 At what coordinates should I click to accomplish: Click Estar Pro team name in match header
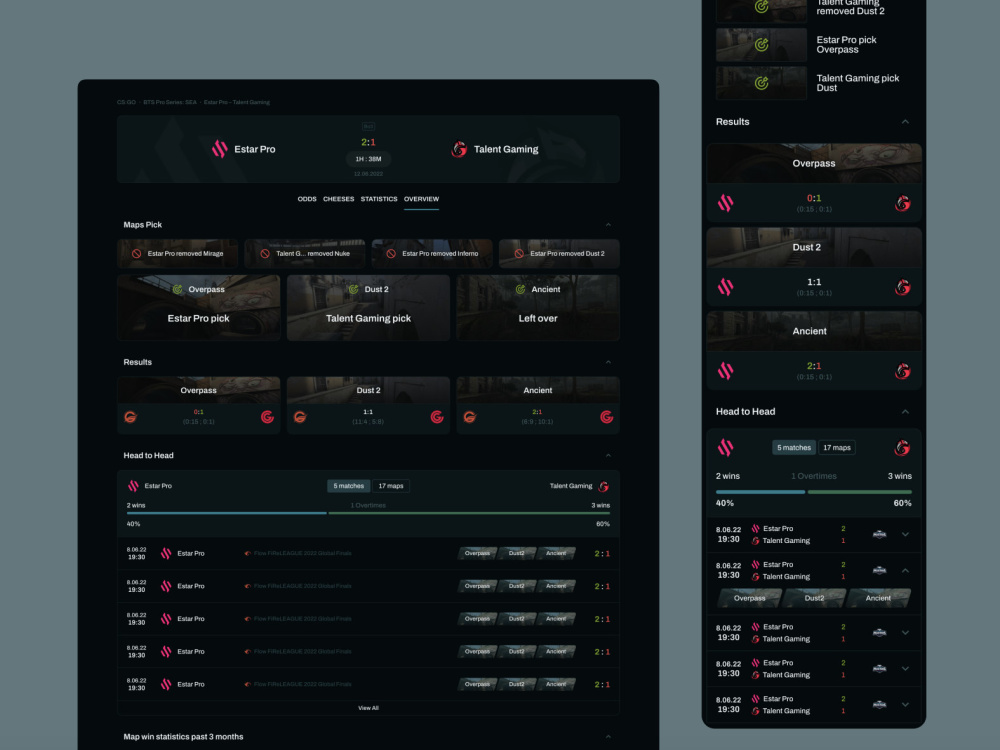(x=254, y=149)
